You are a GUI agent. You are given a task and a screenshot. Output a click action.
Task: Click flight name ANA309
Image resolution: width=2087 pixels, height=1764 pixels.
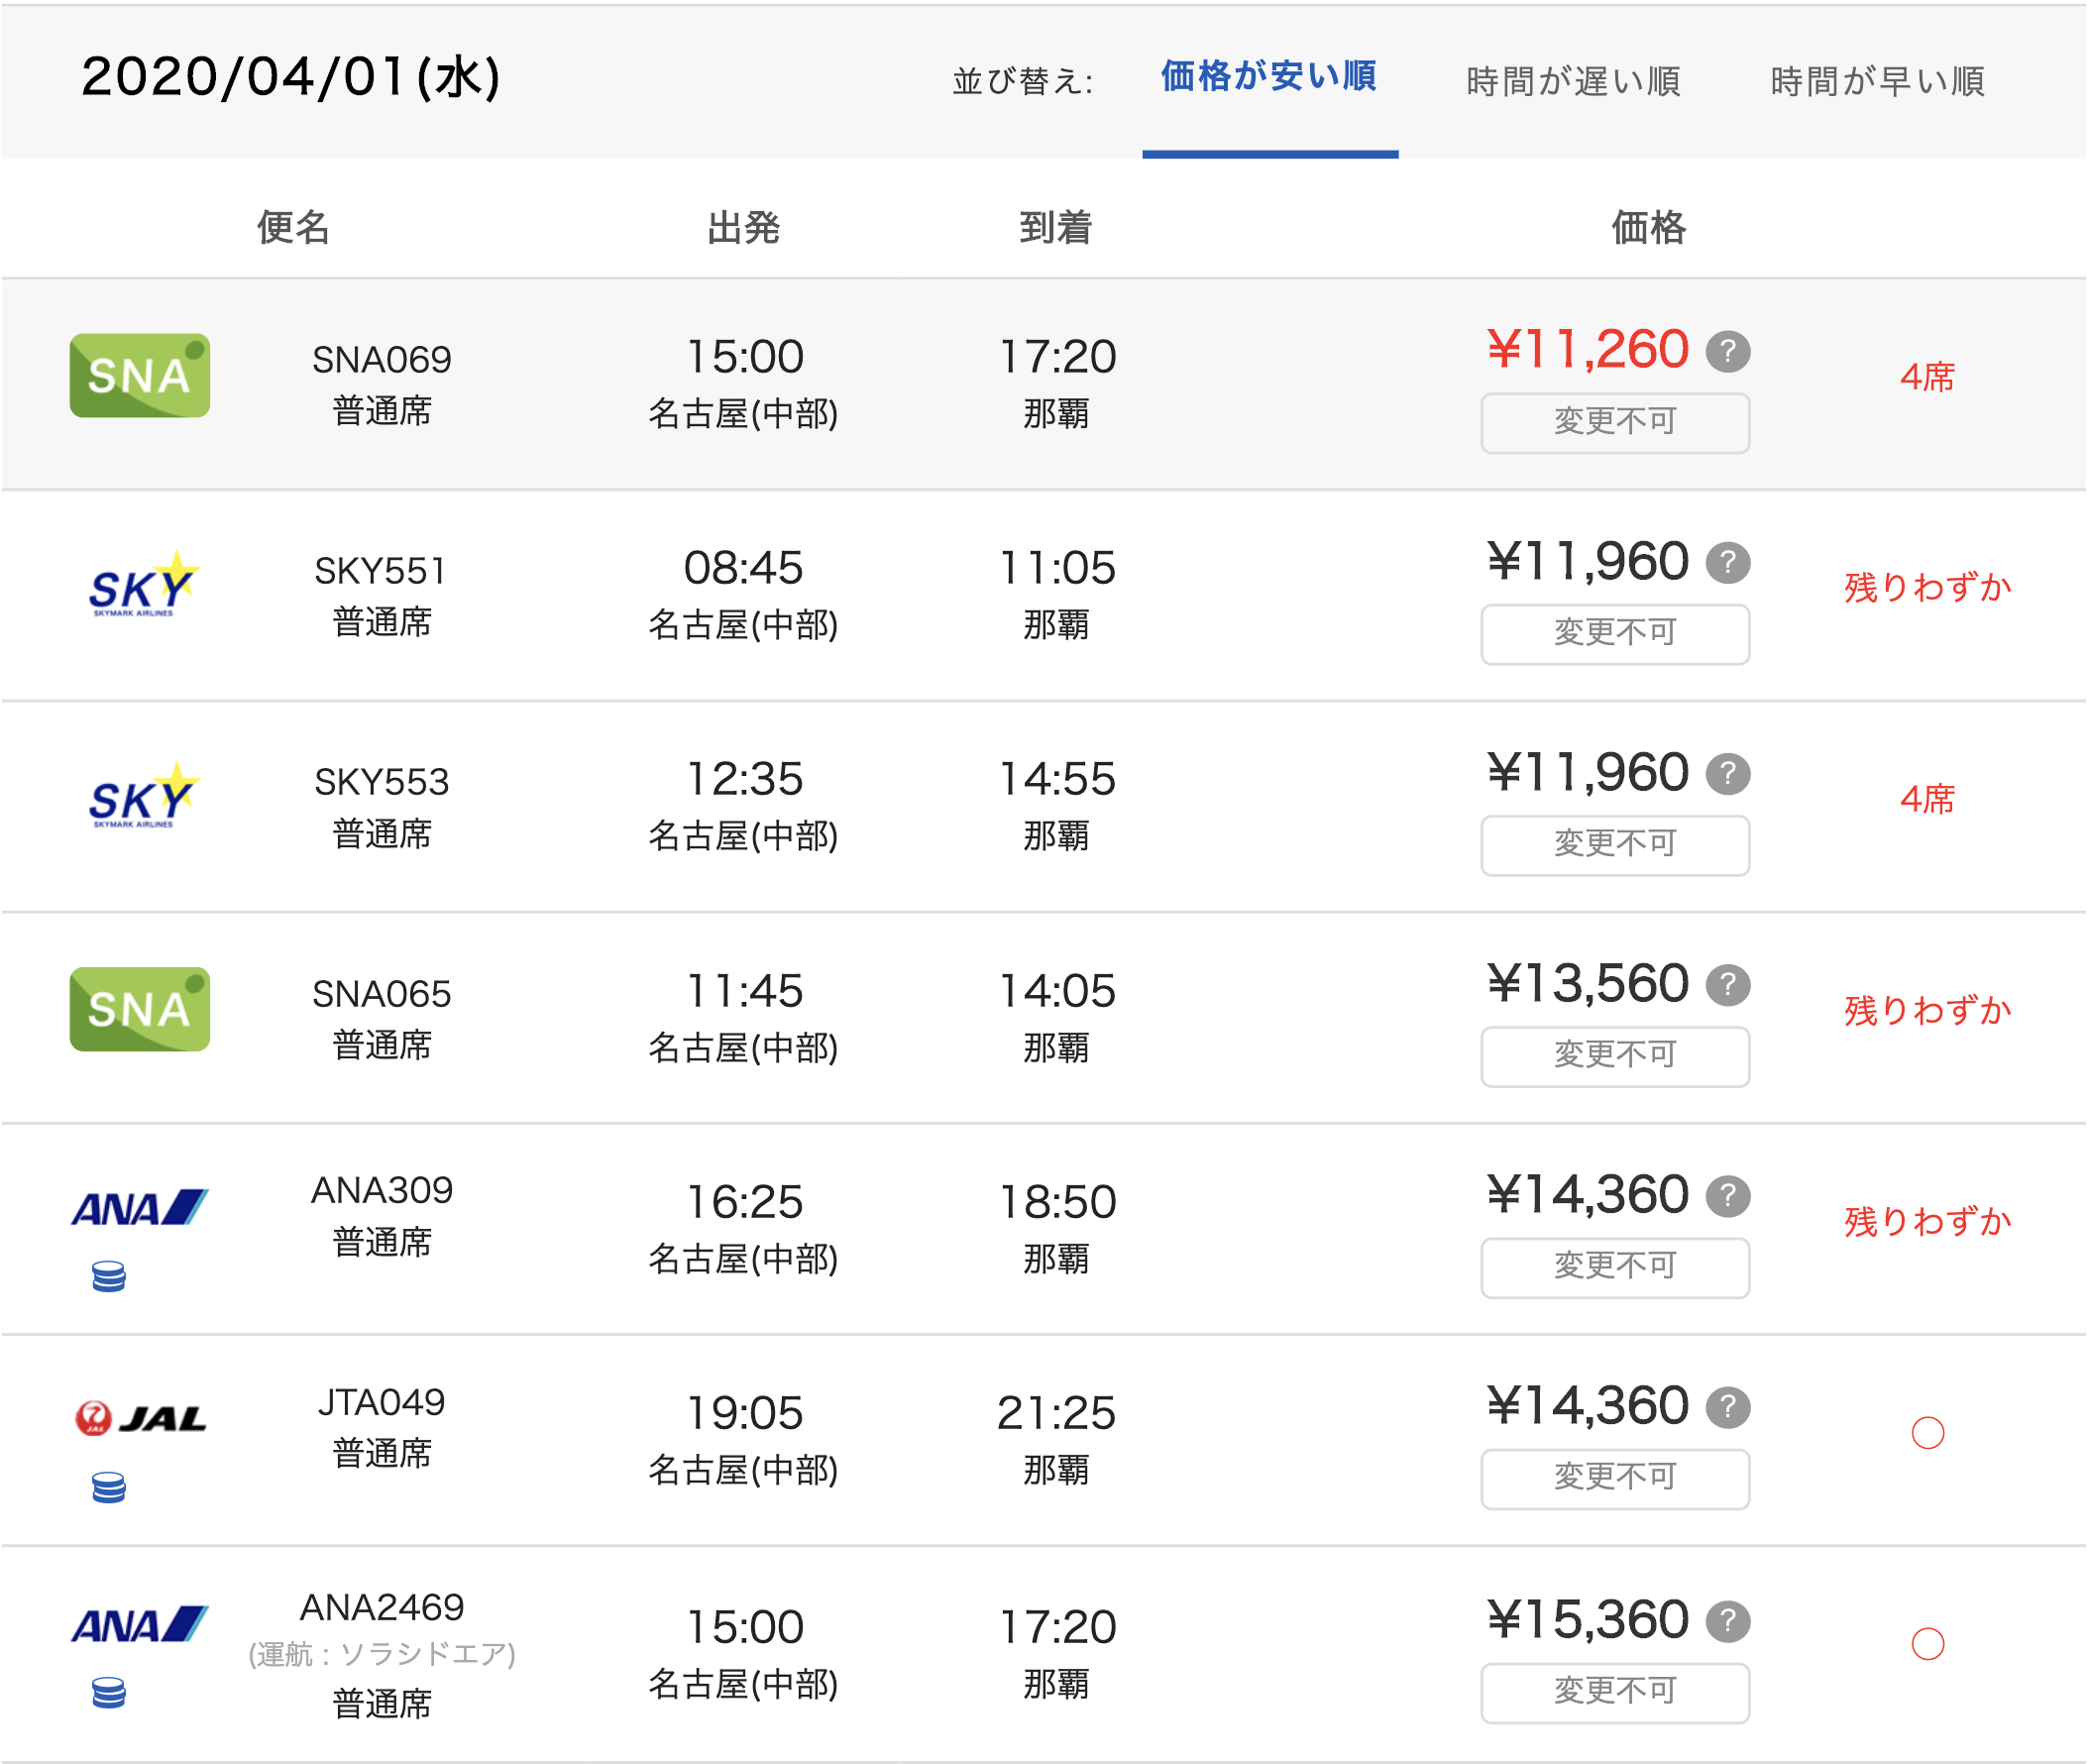point(381,1190)
